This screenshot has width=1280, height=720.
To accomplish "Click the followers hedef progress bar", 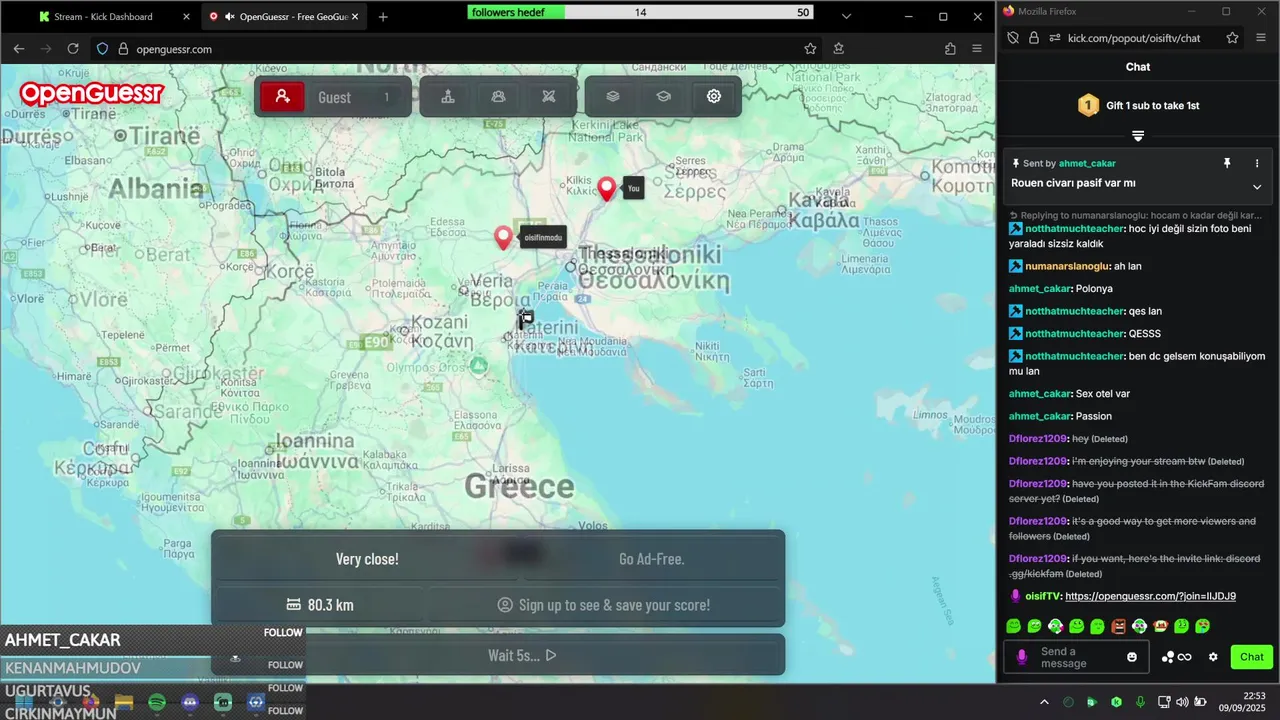I will 640,12.
